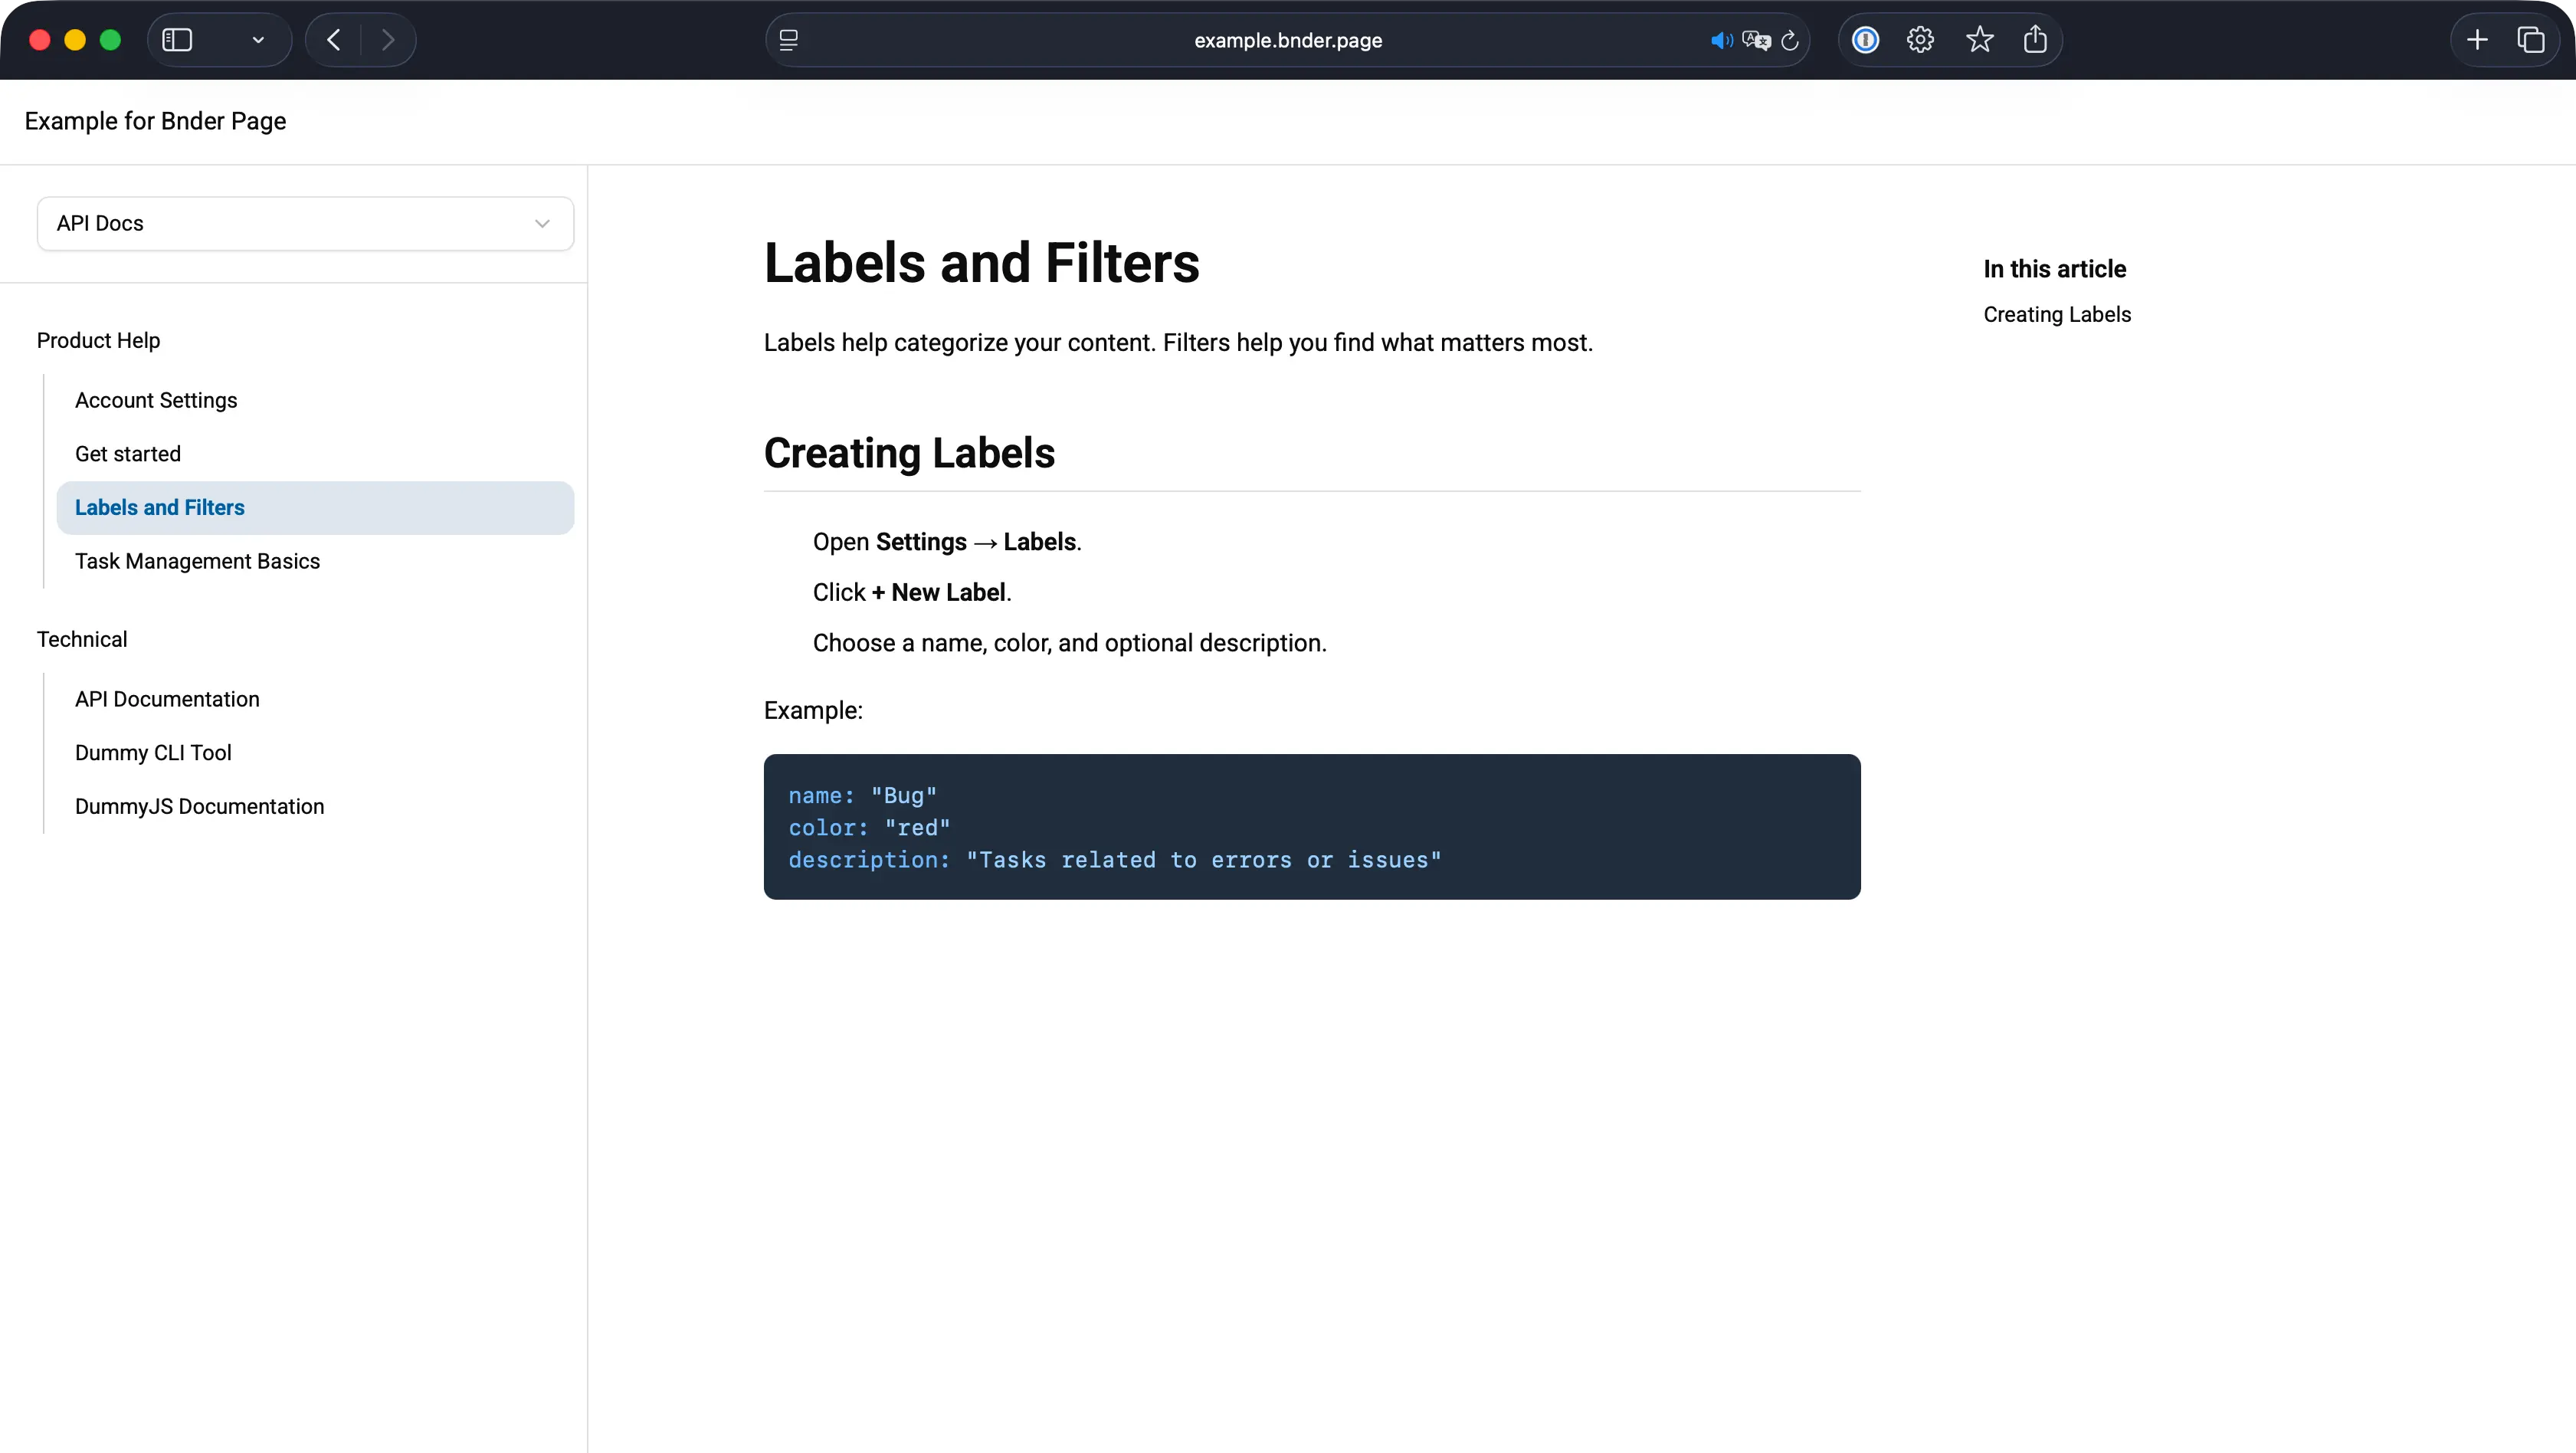Select Task Management Basics in sidebar
Viewport: 2576px width, 1453px height.
[x=197, y=561]
